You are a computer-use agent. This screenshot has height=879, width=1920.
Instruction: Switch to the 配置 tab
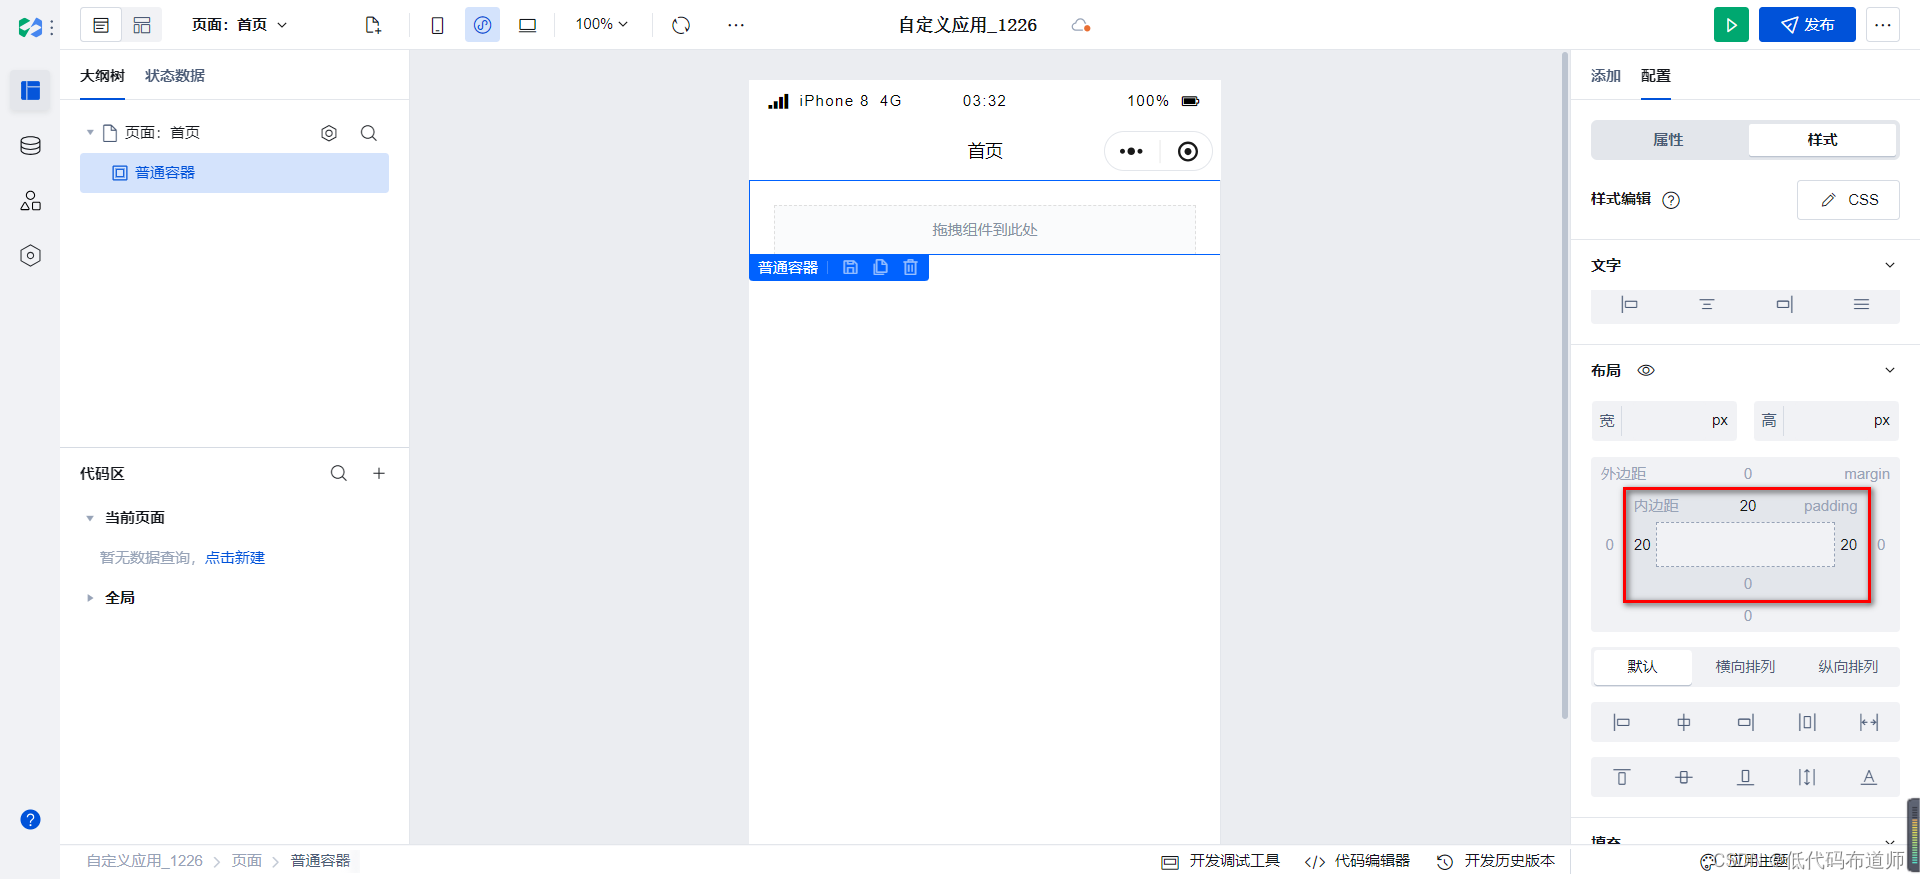(x=1656, y=76)
